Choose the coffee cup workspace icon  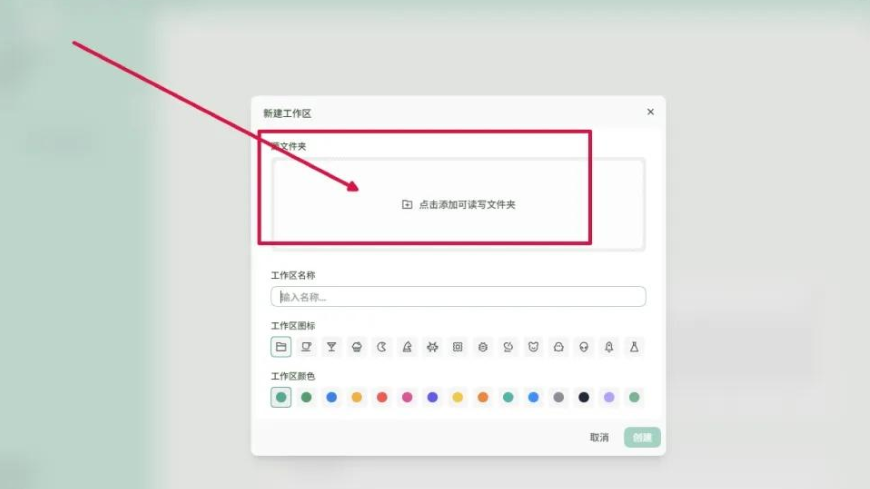(306, 347)
